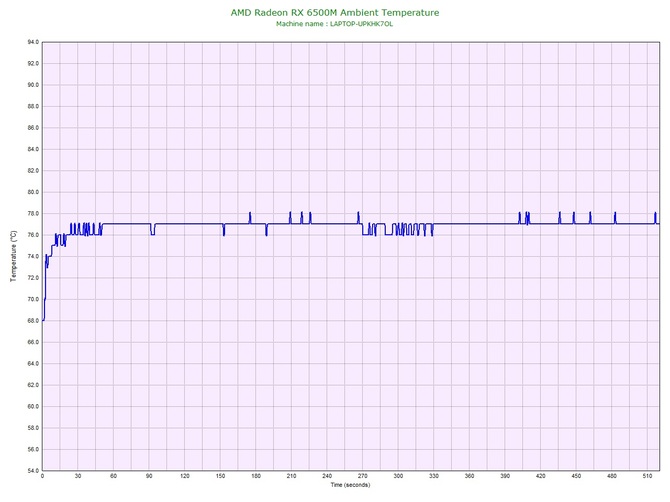Click the 76.0 temperature axis tick label
670x502 pixels.
tap(33, 235)
